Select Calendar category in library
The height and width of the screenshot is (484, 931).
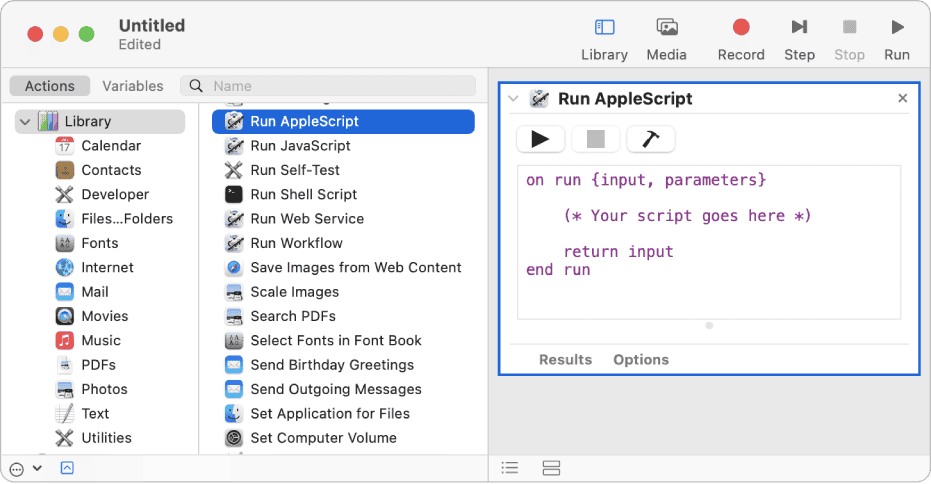point(110,146)
